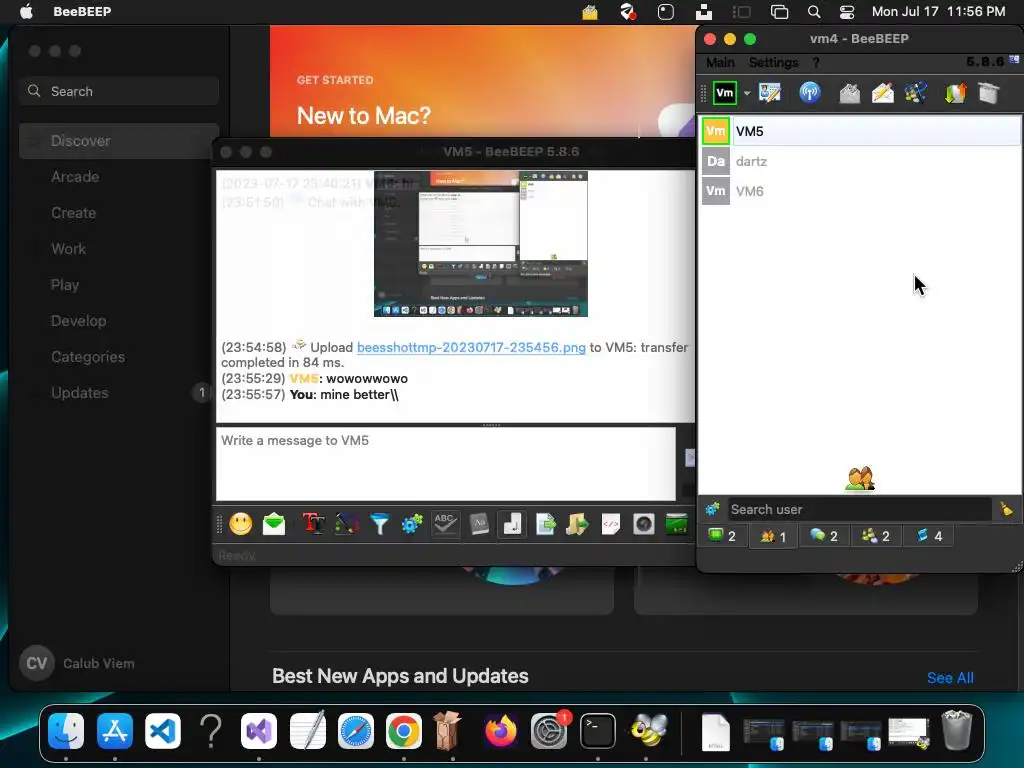Click the App Store Search field
The width and height of the screenshot is (1024, 768).
point(119,91)
